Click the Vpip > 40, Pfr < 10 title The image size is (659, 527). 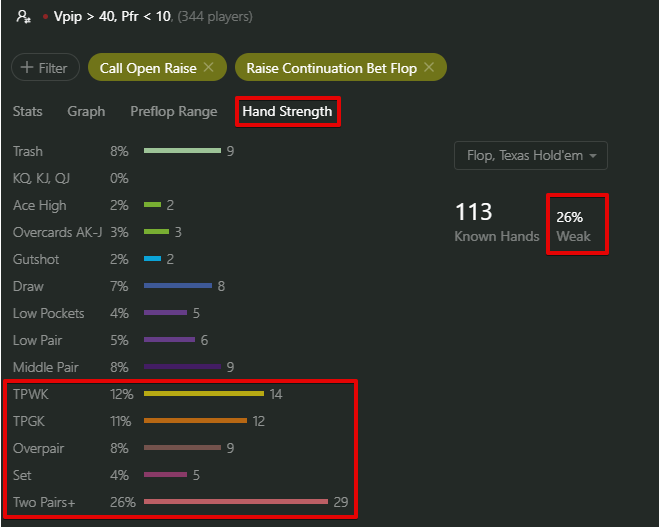tap(112, 17)
